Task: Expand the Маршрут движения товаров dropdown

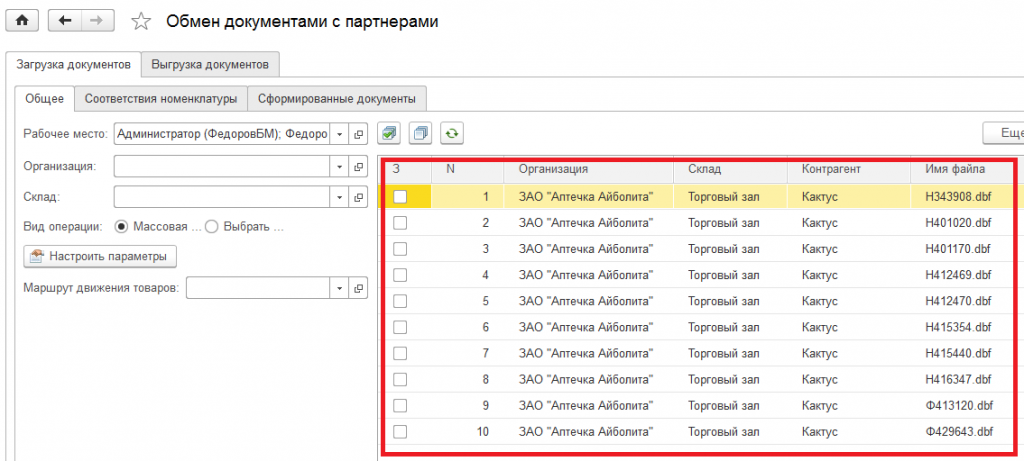Action: (340, 288)
